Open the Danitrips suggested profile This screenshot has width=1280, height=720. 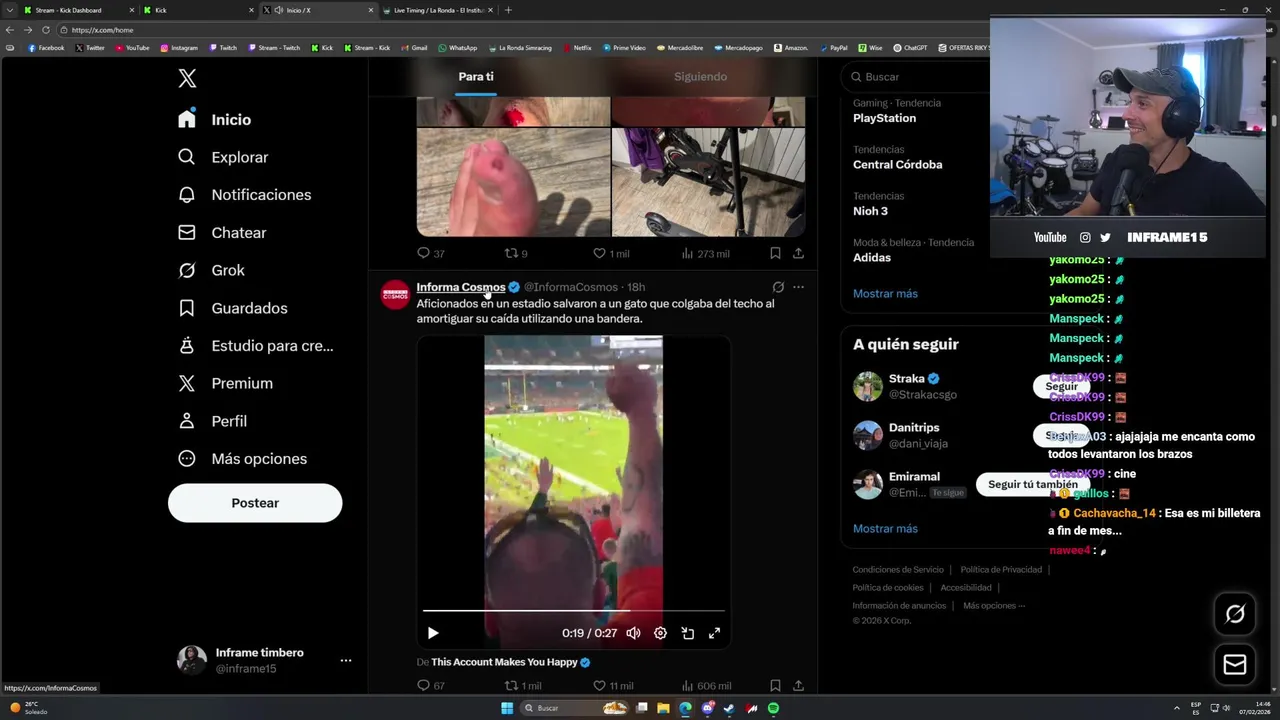coord(914,428)
